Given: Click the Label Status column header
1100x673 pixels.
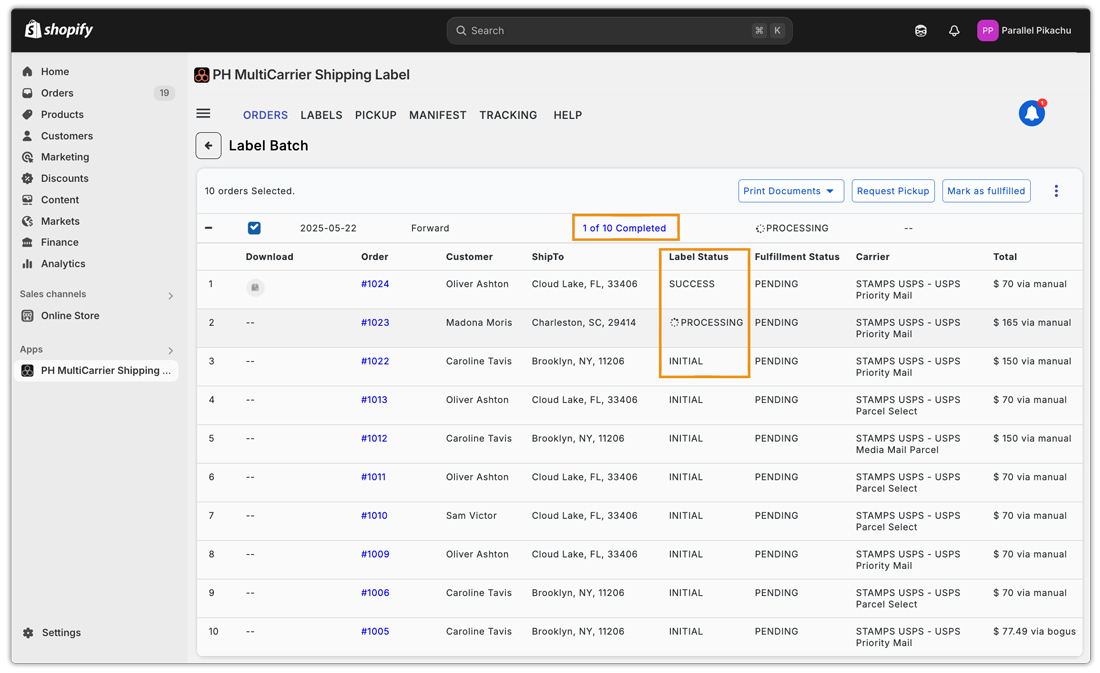Looking at the screenshot, I should [x=698, y=257].
